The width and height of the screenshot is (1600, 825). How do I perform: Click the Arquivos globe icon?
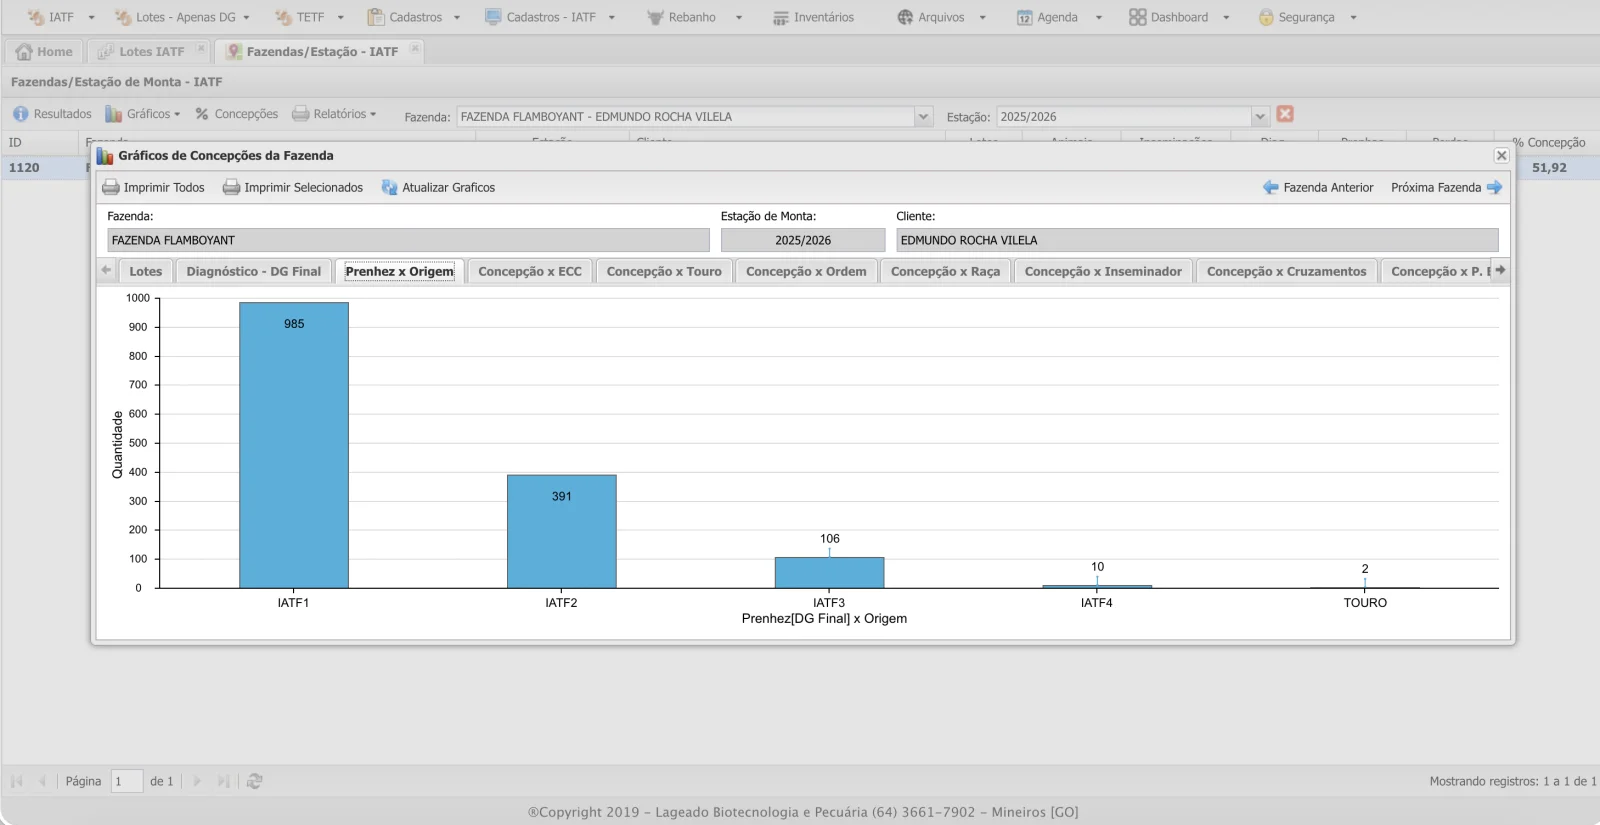pos(905,17)
